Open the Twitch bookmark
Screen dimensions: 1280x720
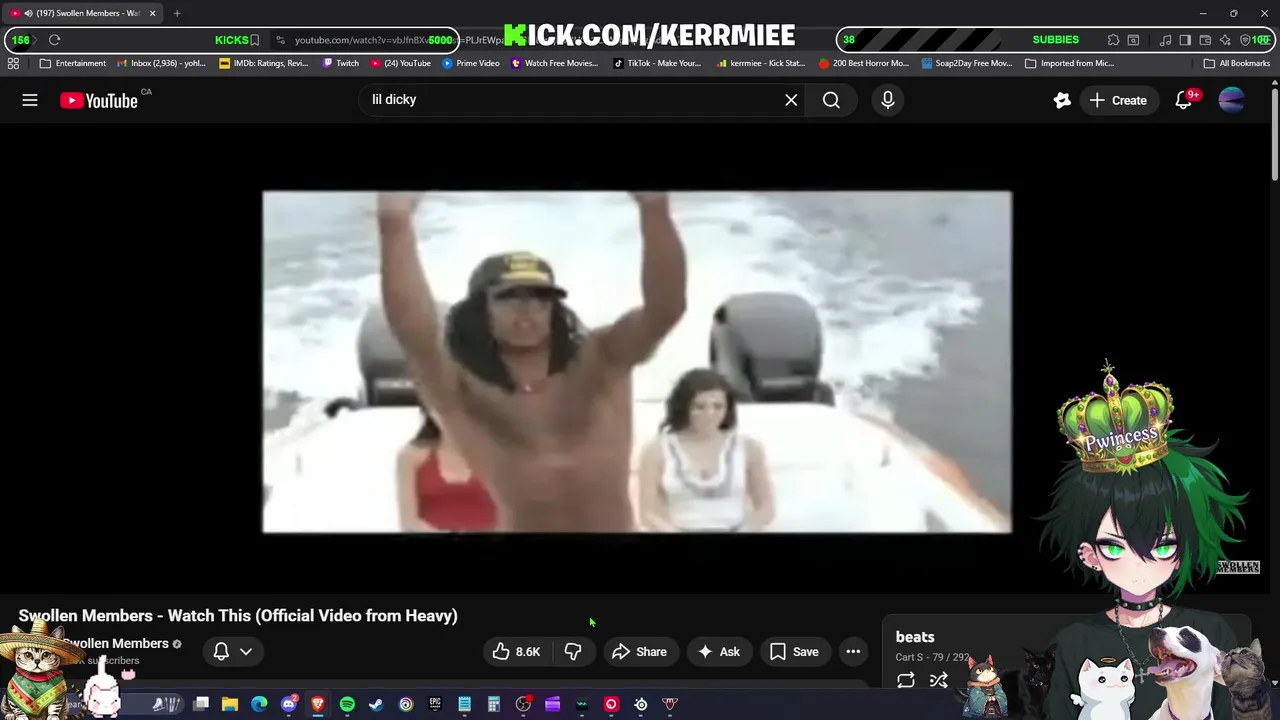(x=341, y=63)
